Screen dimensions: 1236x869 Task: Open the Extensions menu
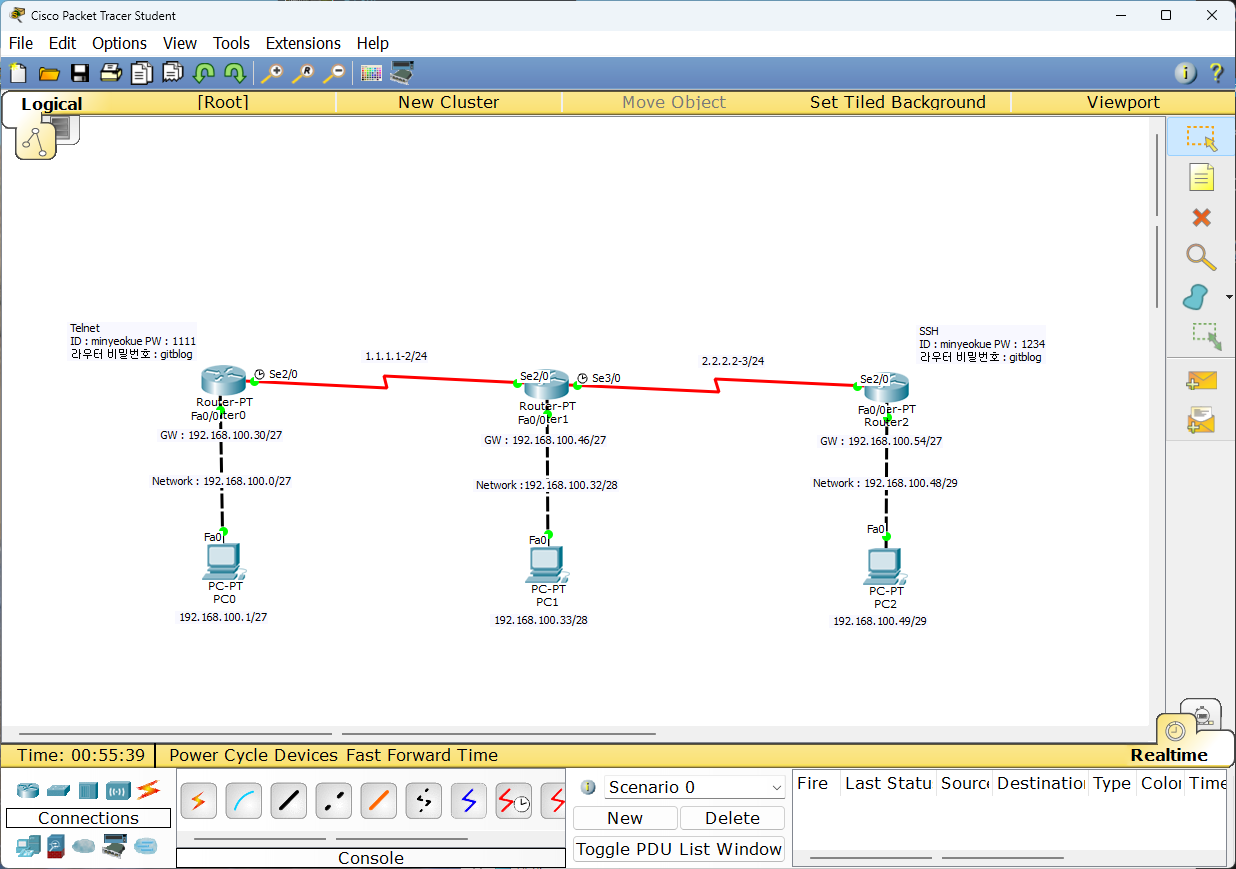[x=303, y=43]
